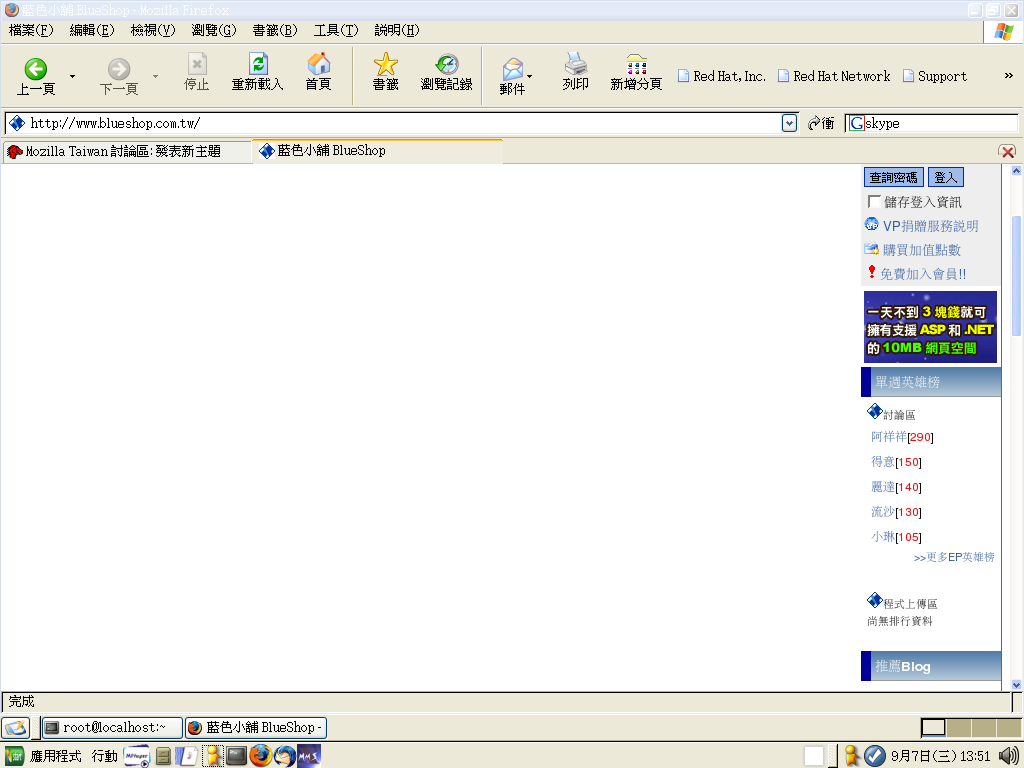
Task: Click the Print toolbar icon
Action: [575, 65]
